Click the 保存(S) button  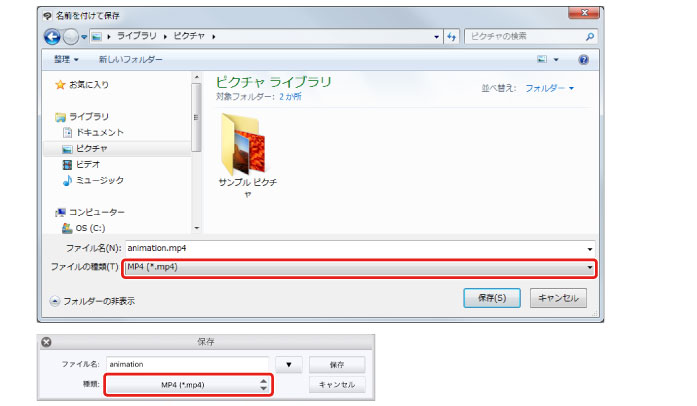click(x=492, y=298)
